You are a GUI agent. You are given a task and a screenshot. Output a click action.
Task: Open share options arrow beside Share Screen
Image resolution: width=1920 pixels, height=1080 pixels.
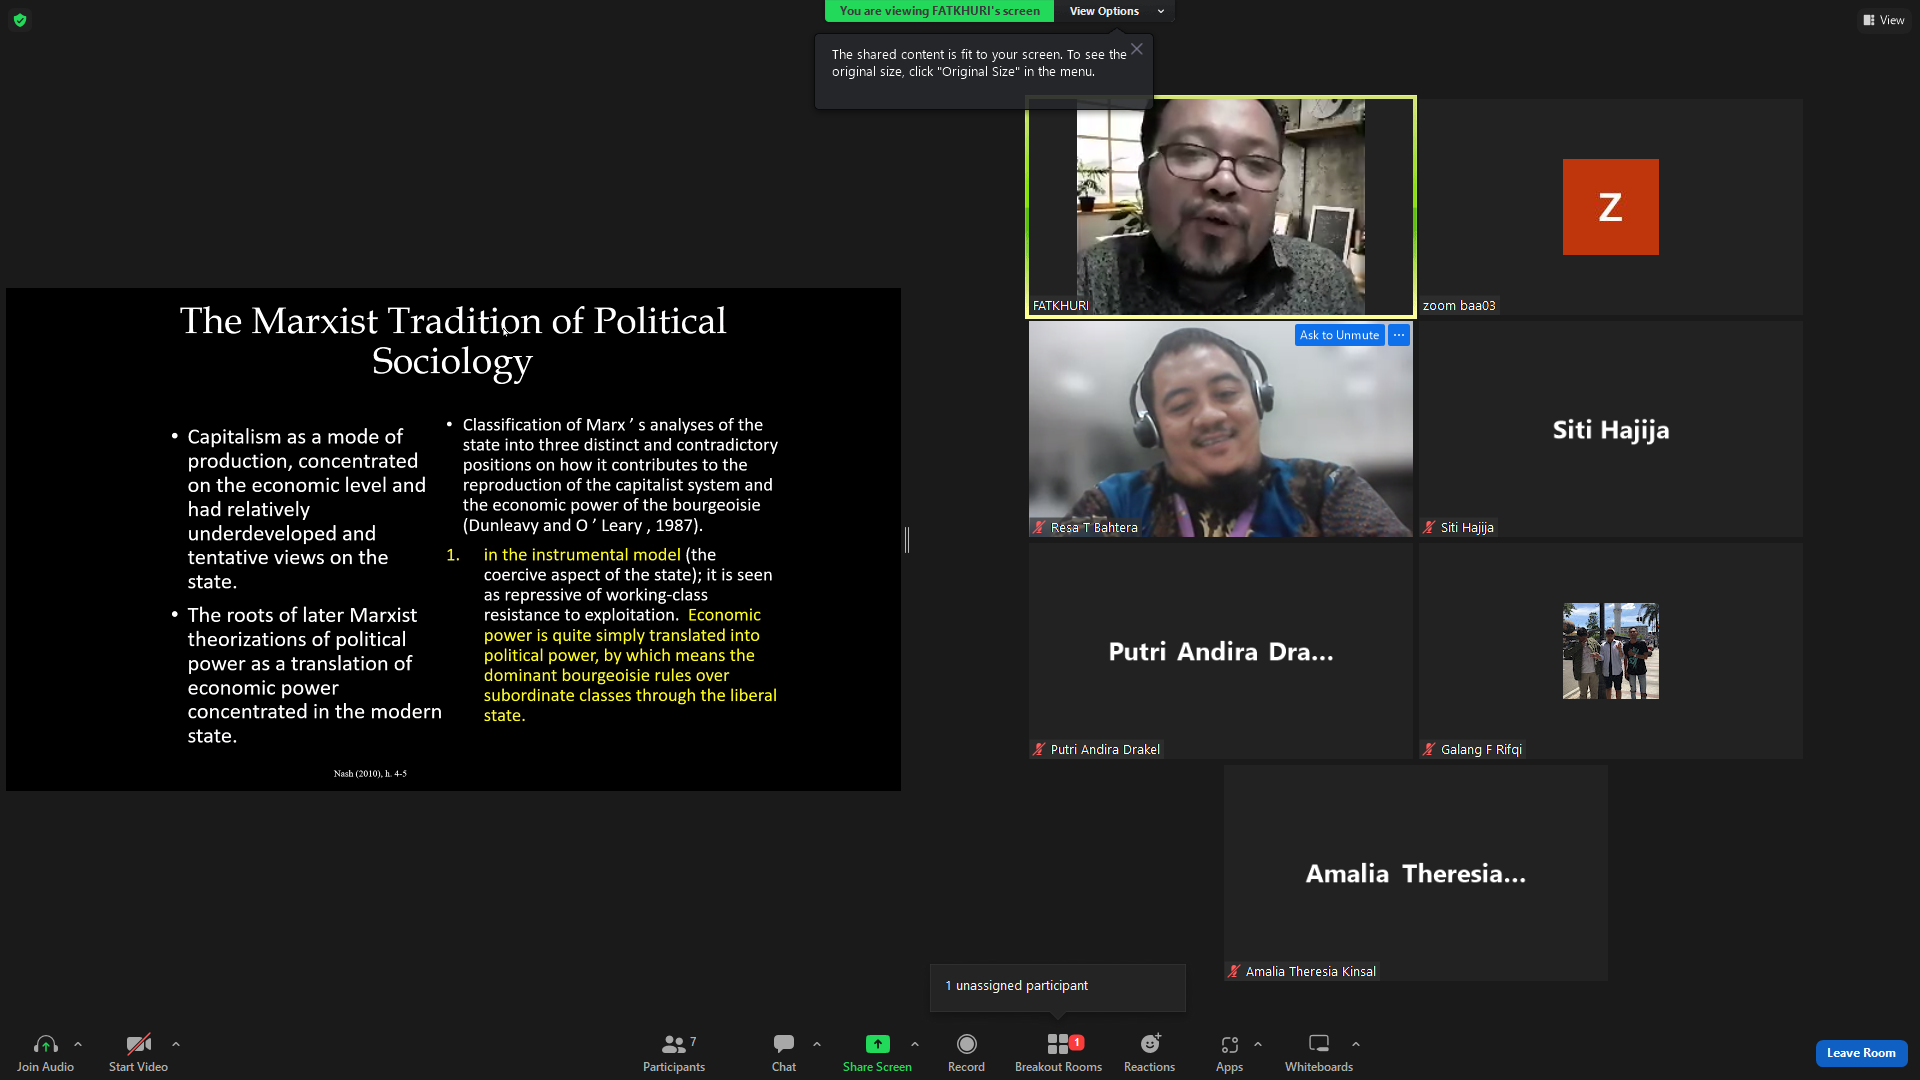coord(915,1044)
